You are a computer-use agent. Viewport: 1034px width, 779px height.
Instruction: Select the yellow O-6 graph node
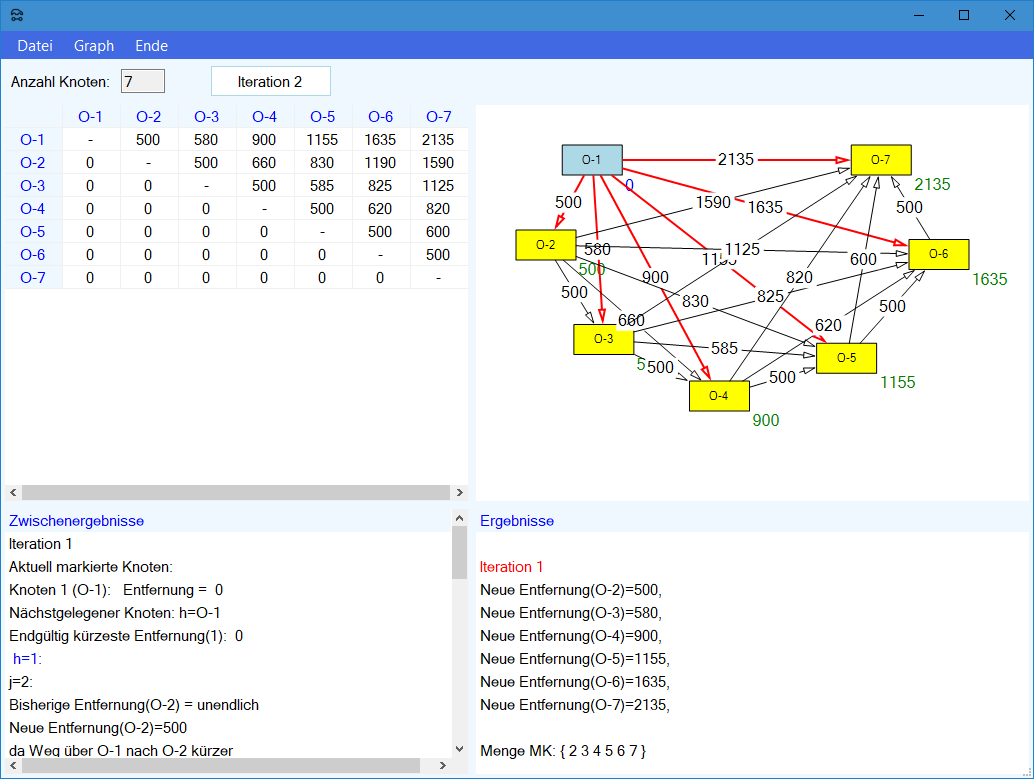tap(938, 254)
